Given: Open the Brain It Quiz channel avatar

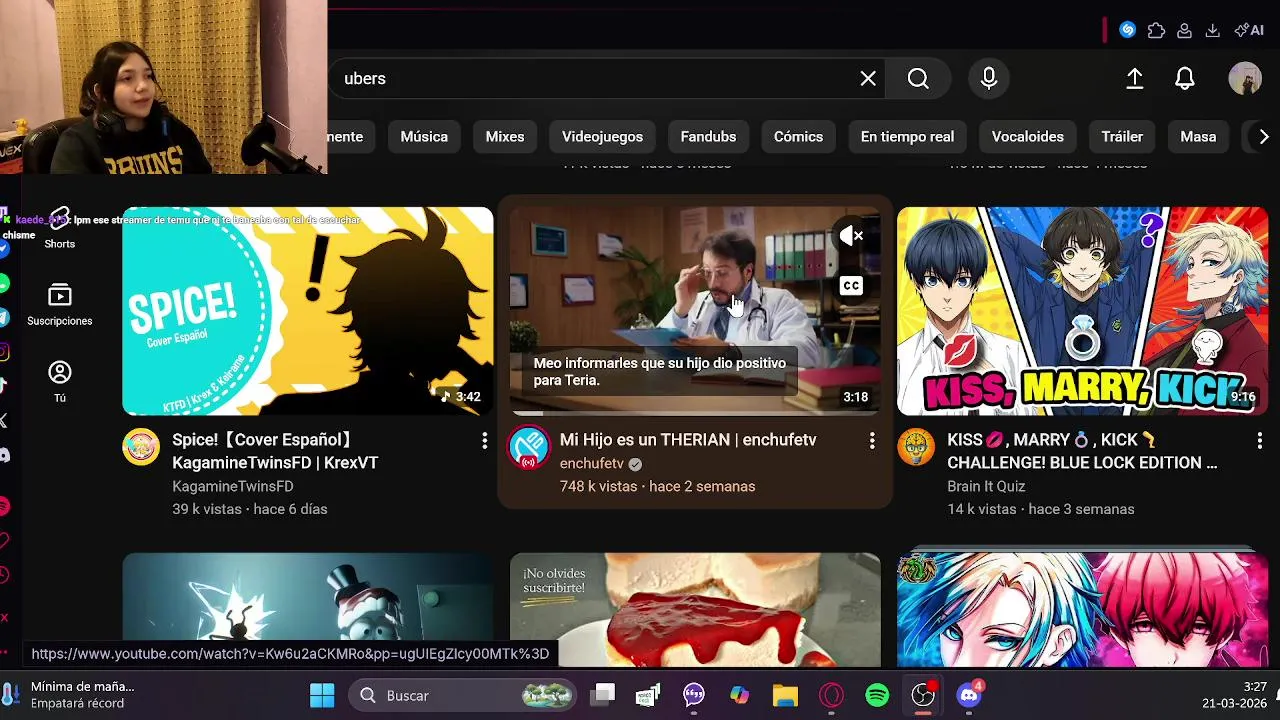Looking at the screenshot, I should click(x=916, y=447).
